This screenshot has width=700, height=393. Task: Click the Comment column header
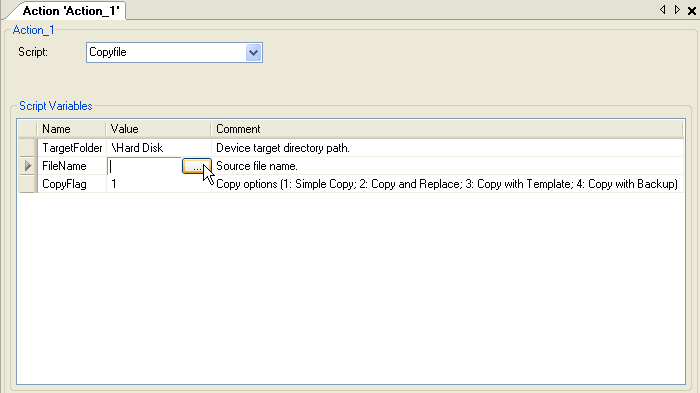point(447,129)
